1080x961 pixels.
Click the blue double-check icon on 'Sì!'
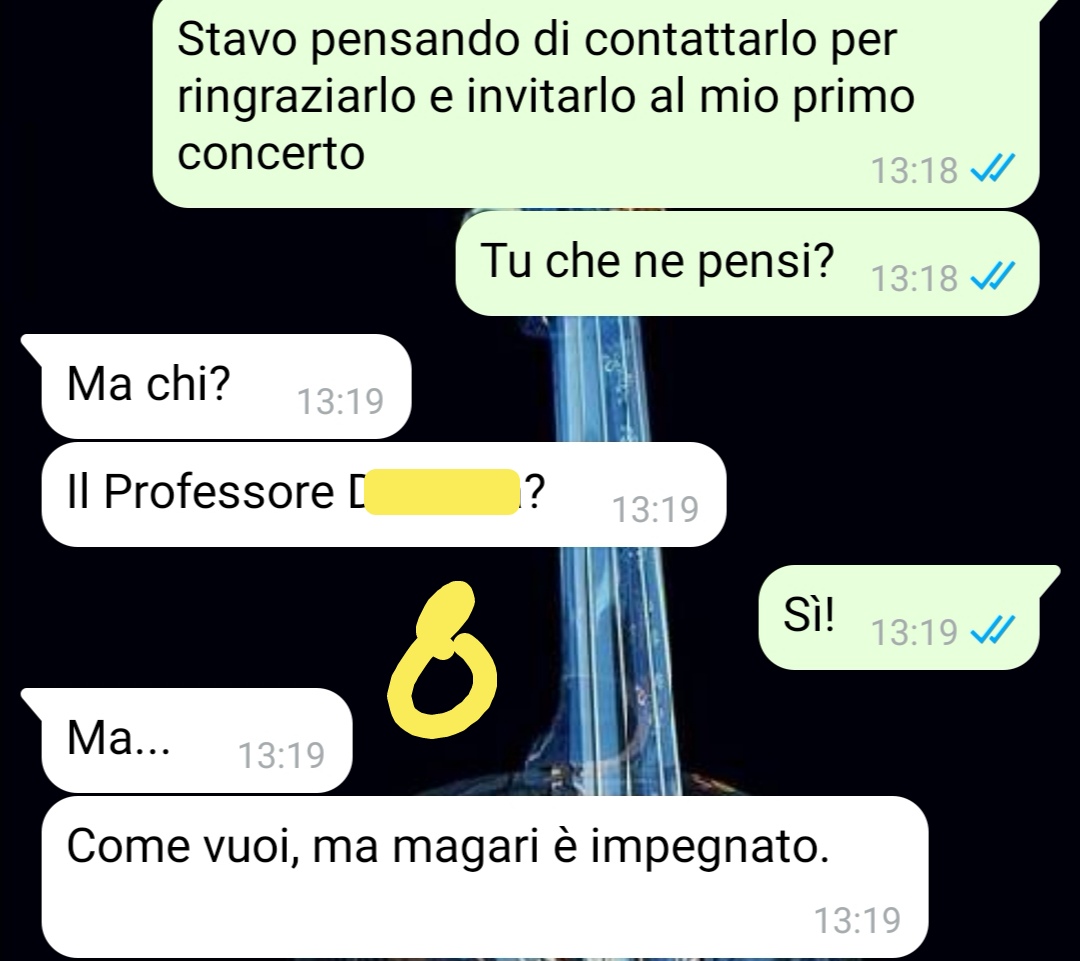coord(993,630)
